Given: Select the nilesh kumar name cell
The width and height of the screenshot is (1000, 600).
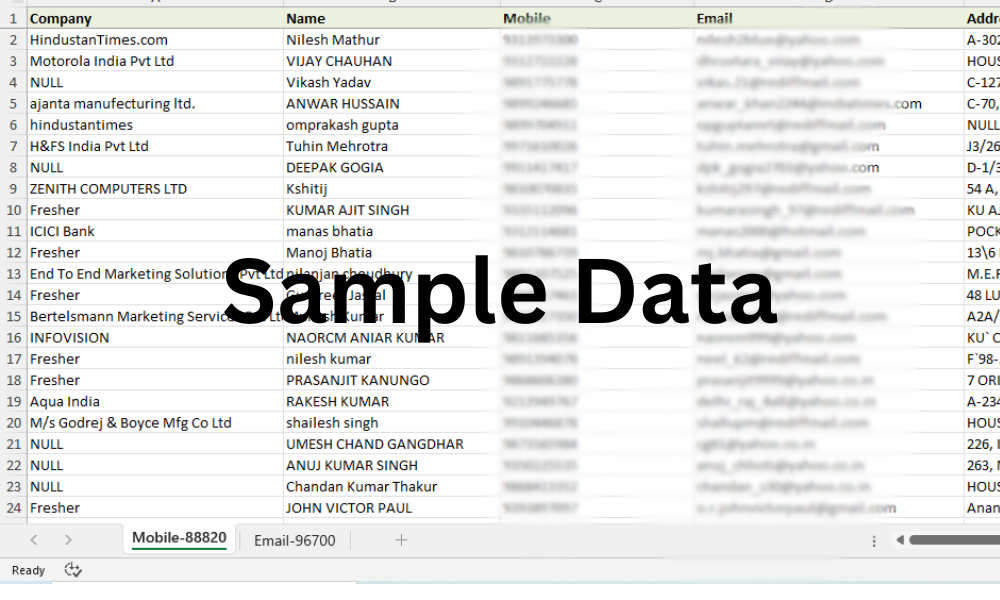Looking at the screenshot, I should point(392,359).
